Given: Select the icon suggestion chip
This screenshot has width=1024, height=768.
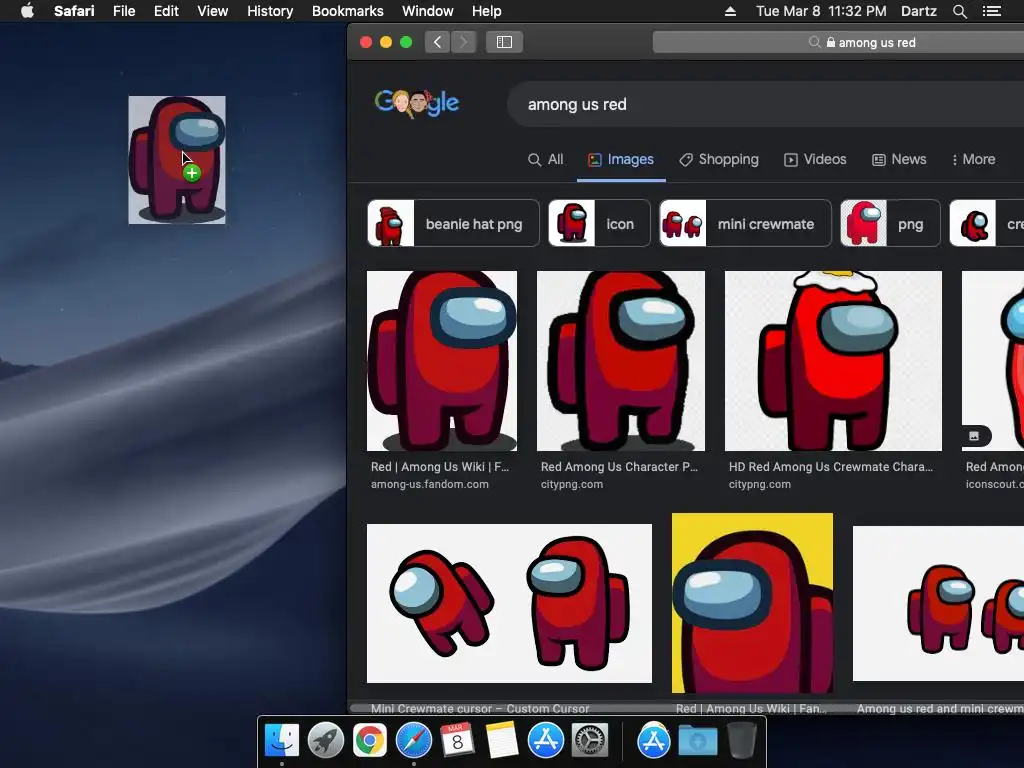Looking at the screenshot, I should tap(599, 223).
